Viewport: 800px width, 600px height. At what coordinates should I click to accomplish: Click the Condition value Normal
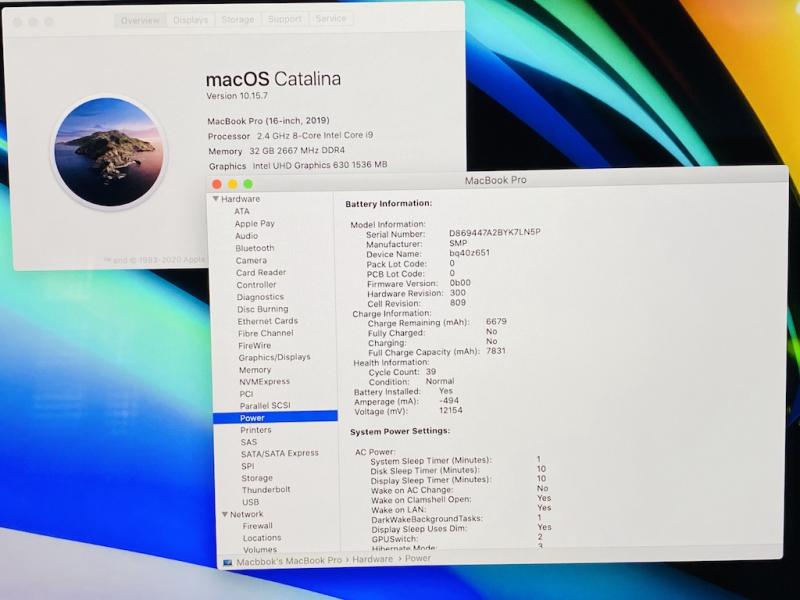click(x=440, y=381)
